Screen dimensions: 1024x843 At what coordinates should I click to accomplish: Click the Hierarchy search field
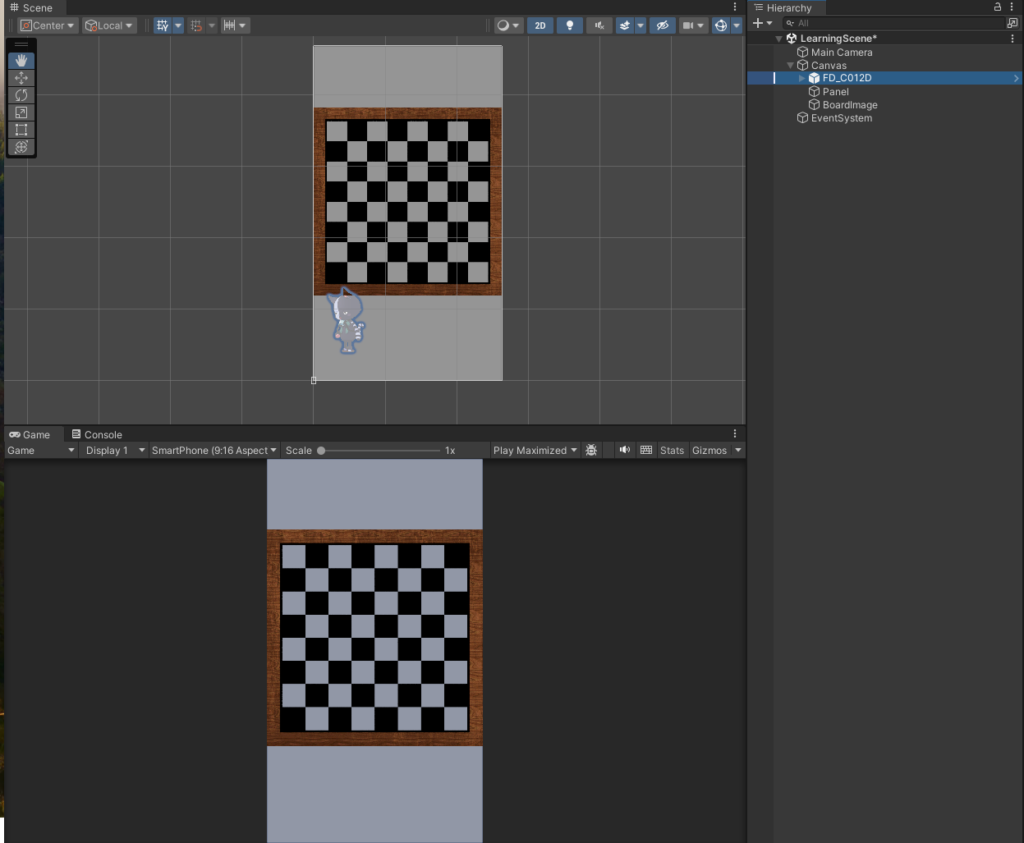coord(895,23)
